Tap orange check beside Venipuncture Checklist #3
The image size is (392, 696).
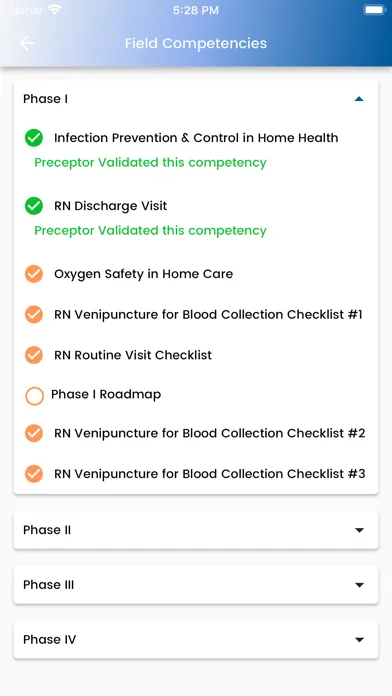coord(34,474)
